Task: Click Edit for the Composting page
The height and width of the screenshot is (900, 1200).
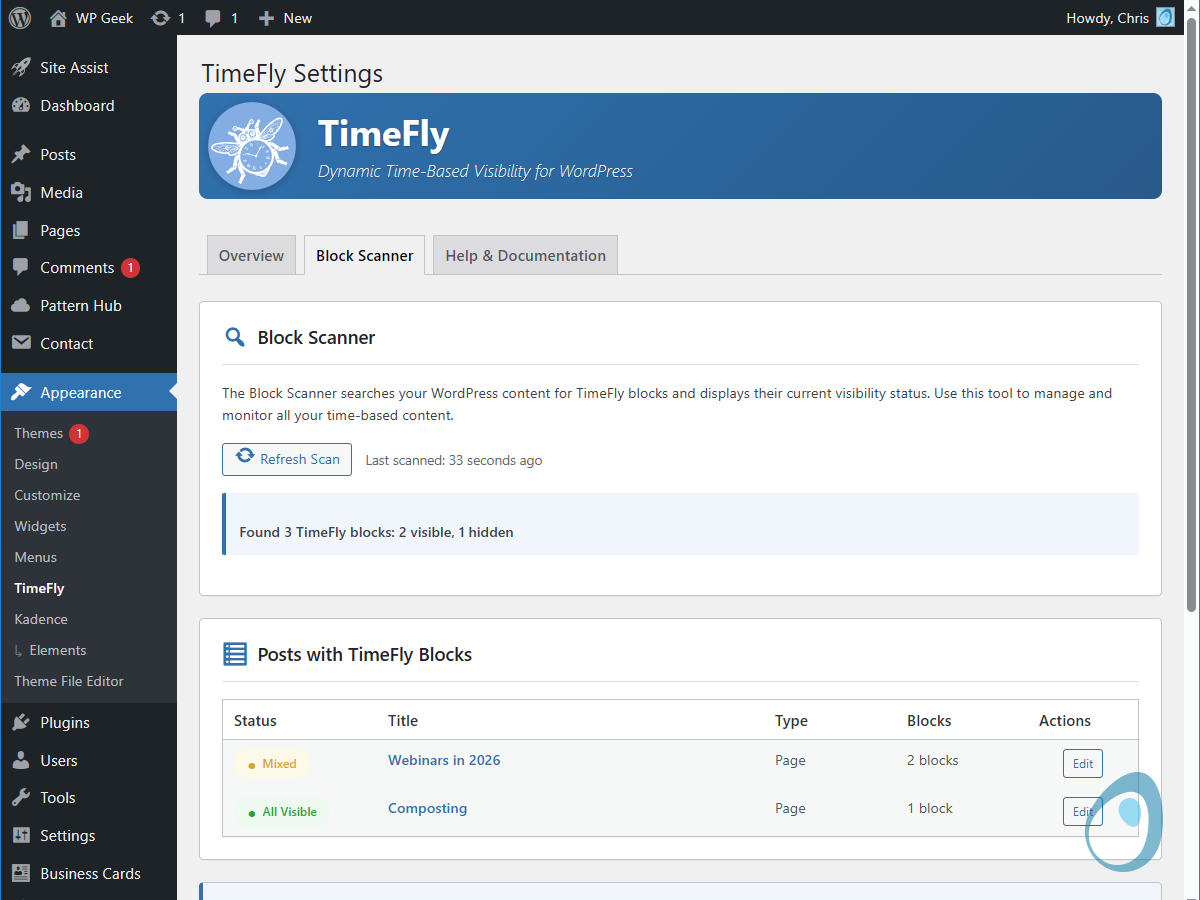Action: [1083, 811]
